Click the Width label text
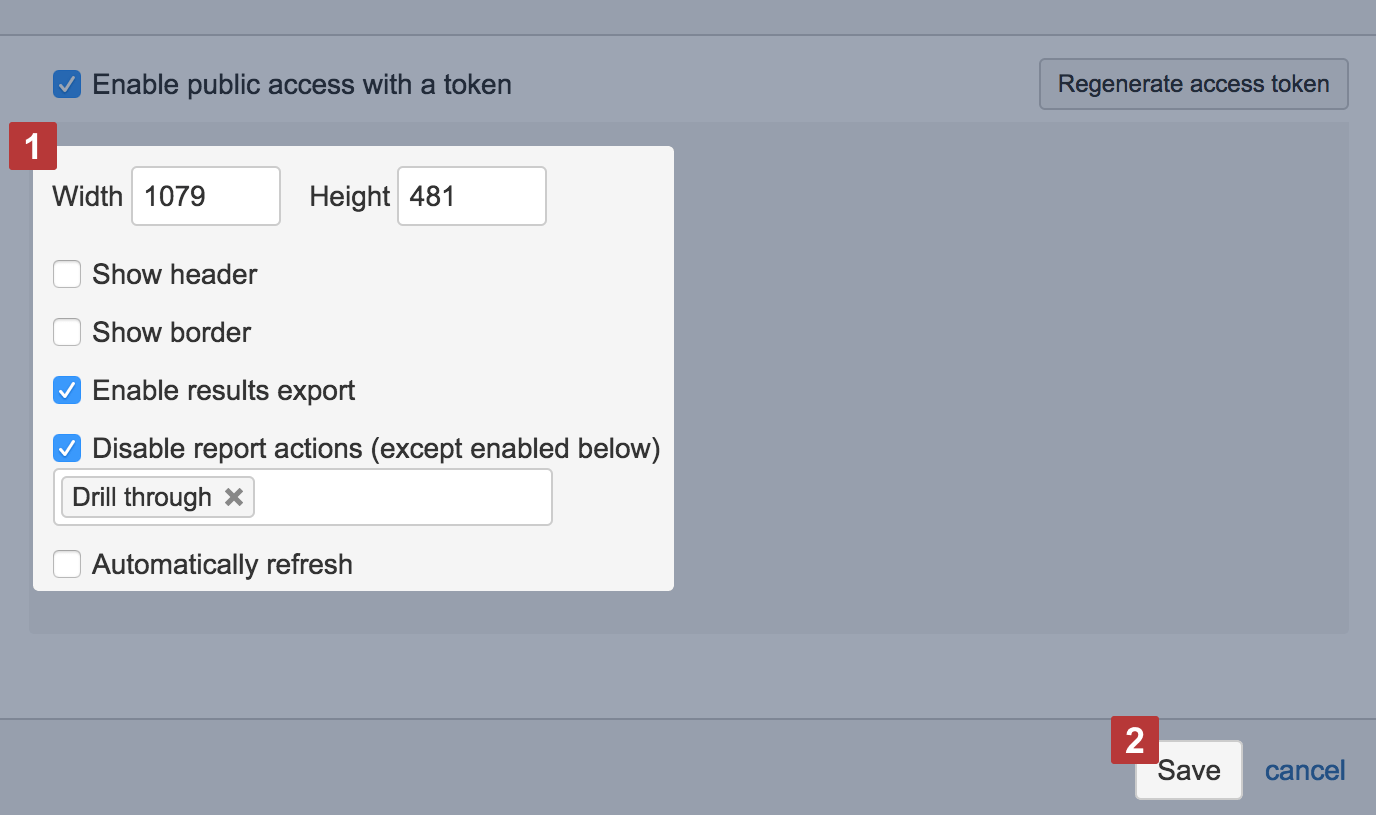This screenshot has width=1376, height=815. 88,196
